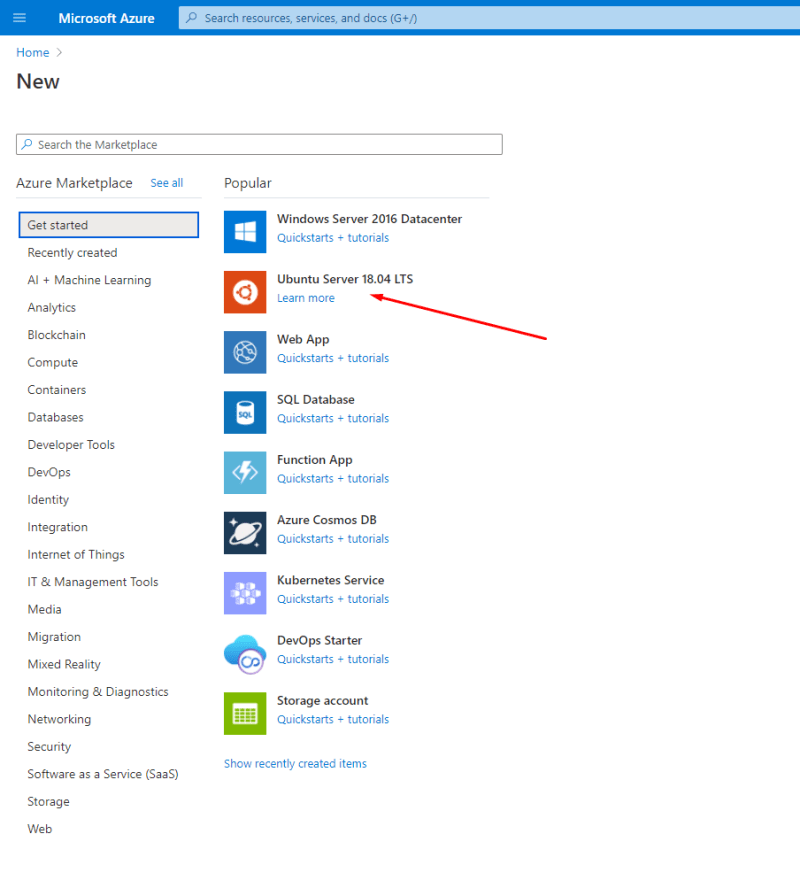
Task: Click the Marketplace search magnifier icon
Action: (27, 144)
